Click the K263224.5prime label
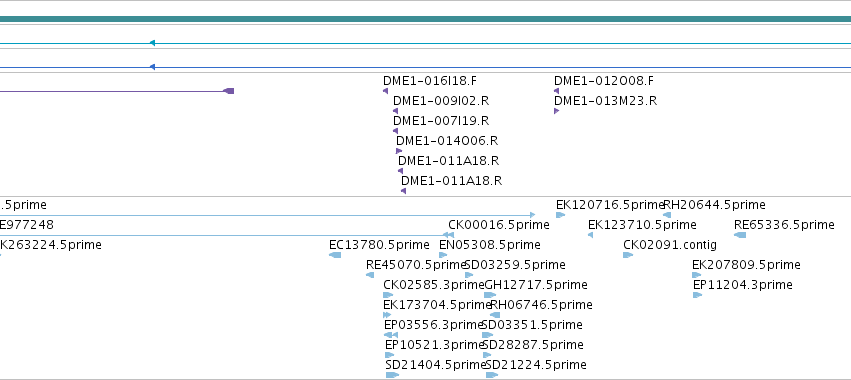Image resolution: width=851 pixels, height=380 pixels. pos(50,245)
